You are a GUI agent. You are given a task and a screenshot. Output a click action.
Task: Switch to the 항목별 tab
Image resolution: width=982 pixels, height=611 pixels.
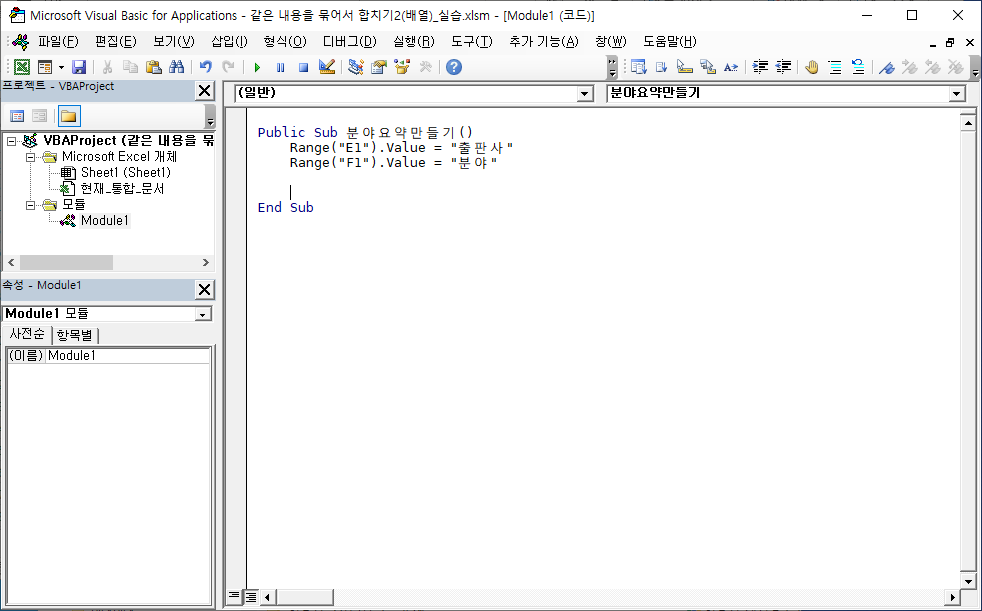pos(75,335)
